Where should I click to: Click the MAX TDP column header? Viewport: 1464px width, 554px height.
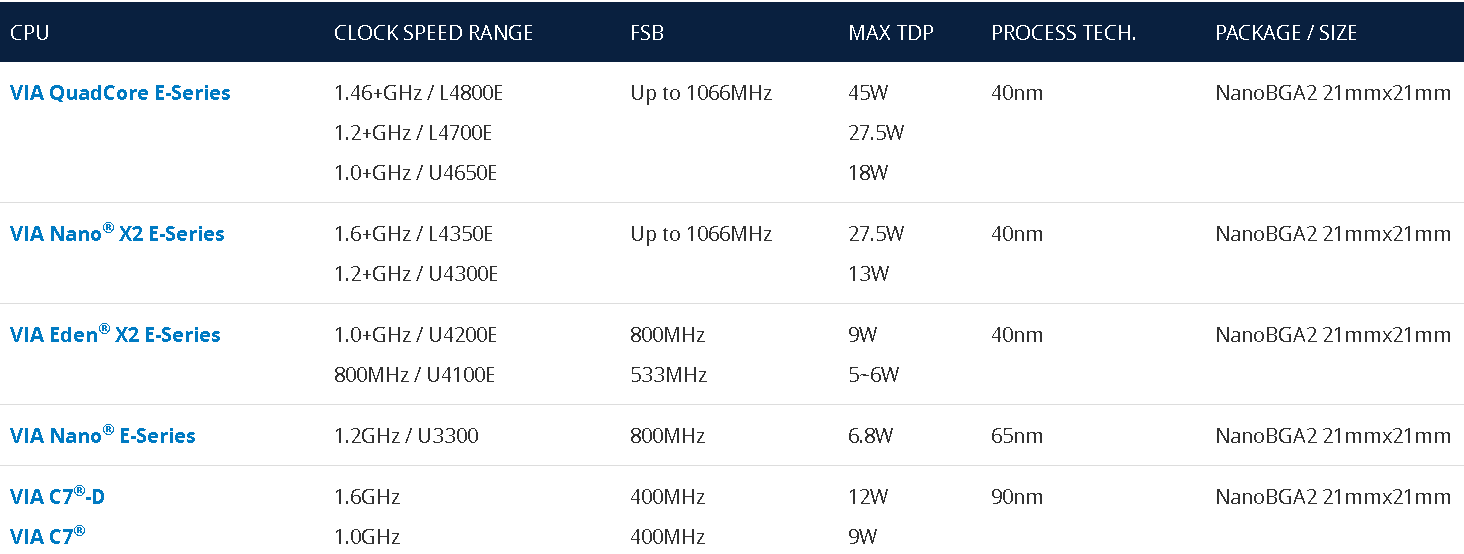coord(891,32)
